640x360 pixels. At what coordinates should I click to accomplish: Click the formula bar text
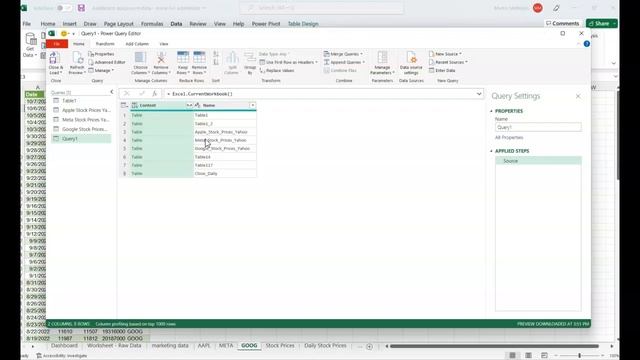202,94
